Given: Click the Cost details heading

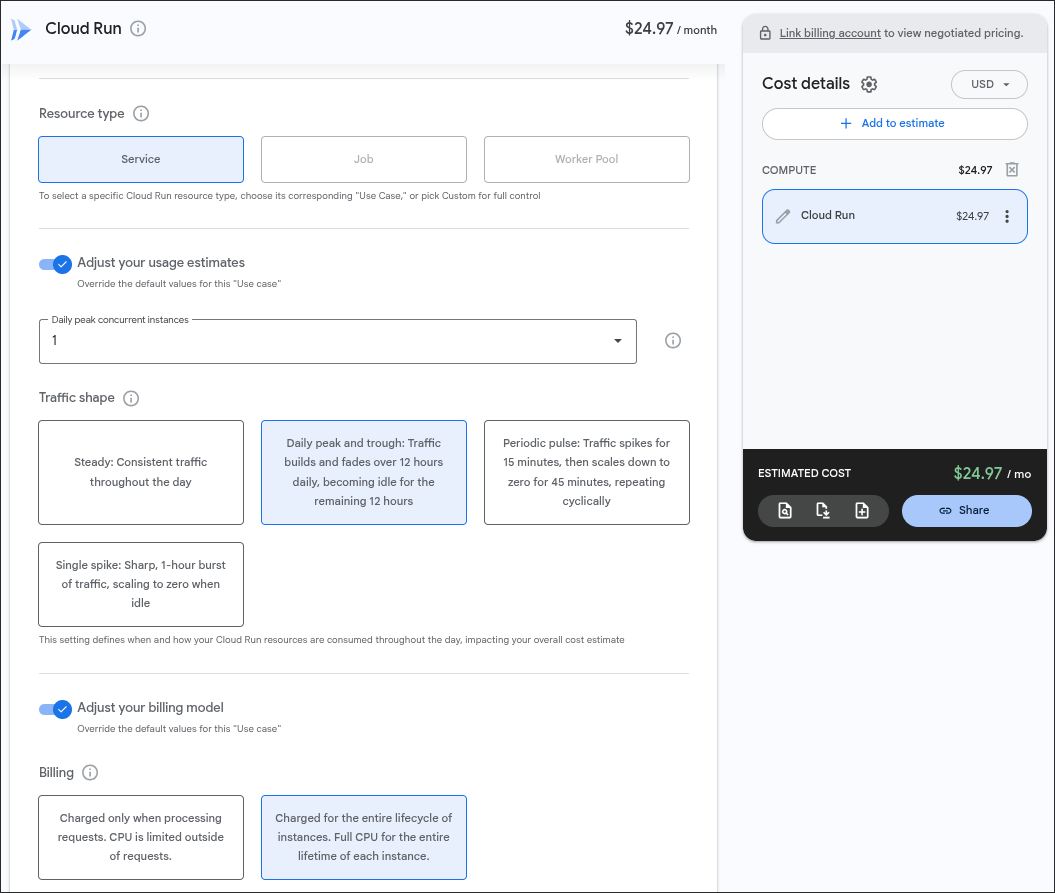Looking at the screenshot, I should point(805,83).
